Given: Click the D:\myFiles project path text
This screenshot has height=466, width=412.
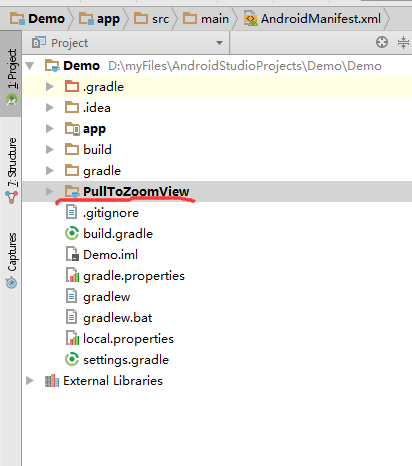Looking at the screenshot, I should click(245, 66).
